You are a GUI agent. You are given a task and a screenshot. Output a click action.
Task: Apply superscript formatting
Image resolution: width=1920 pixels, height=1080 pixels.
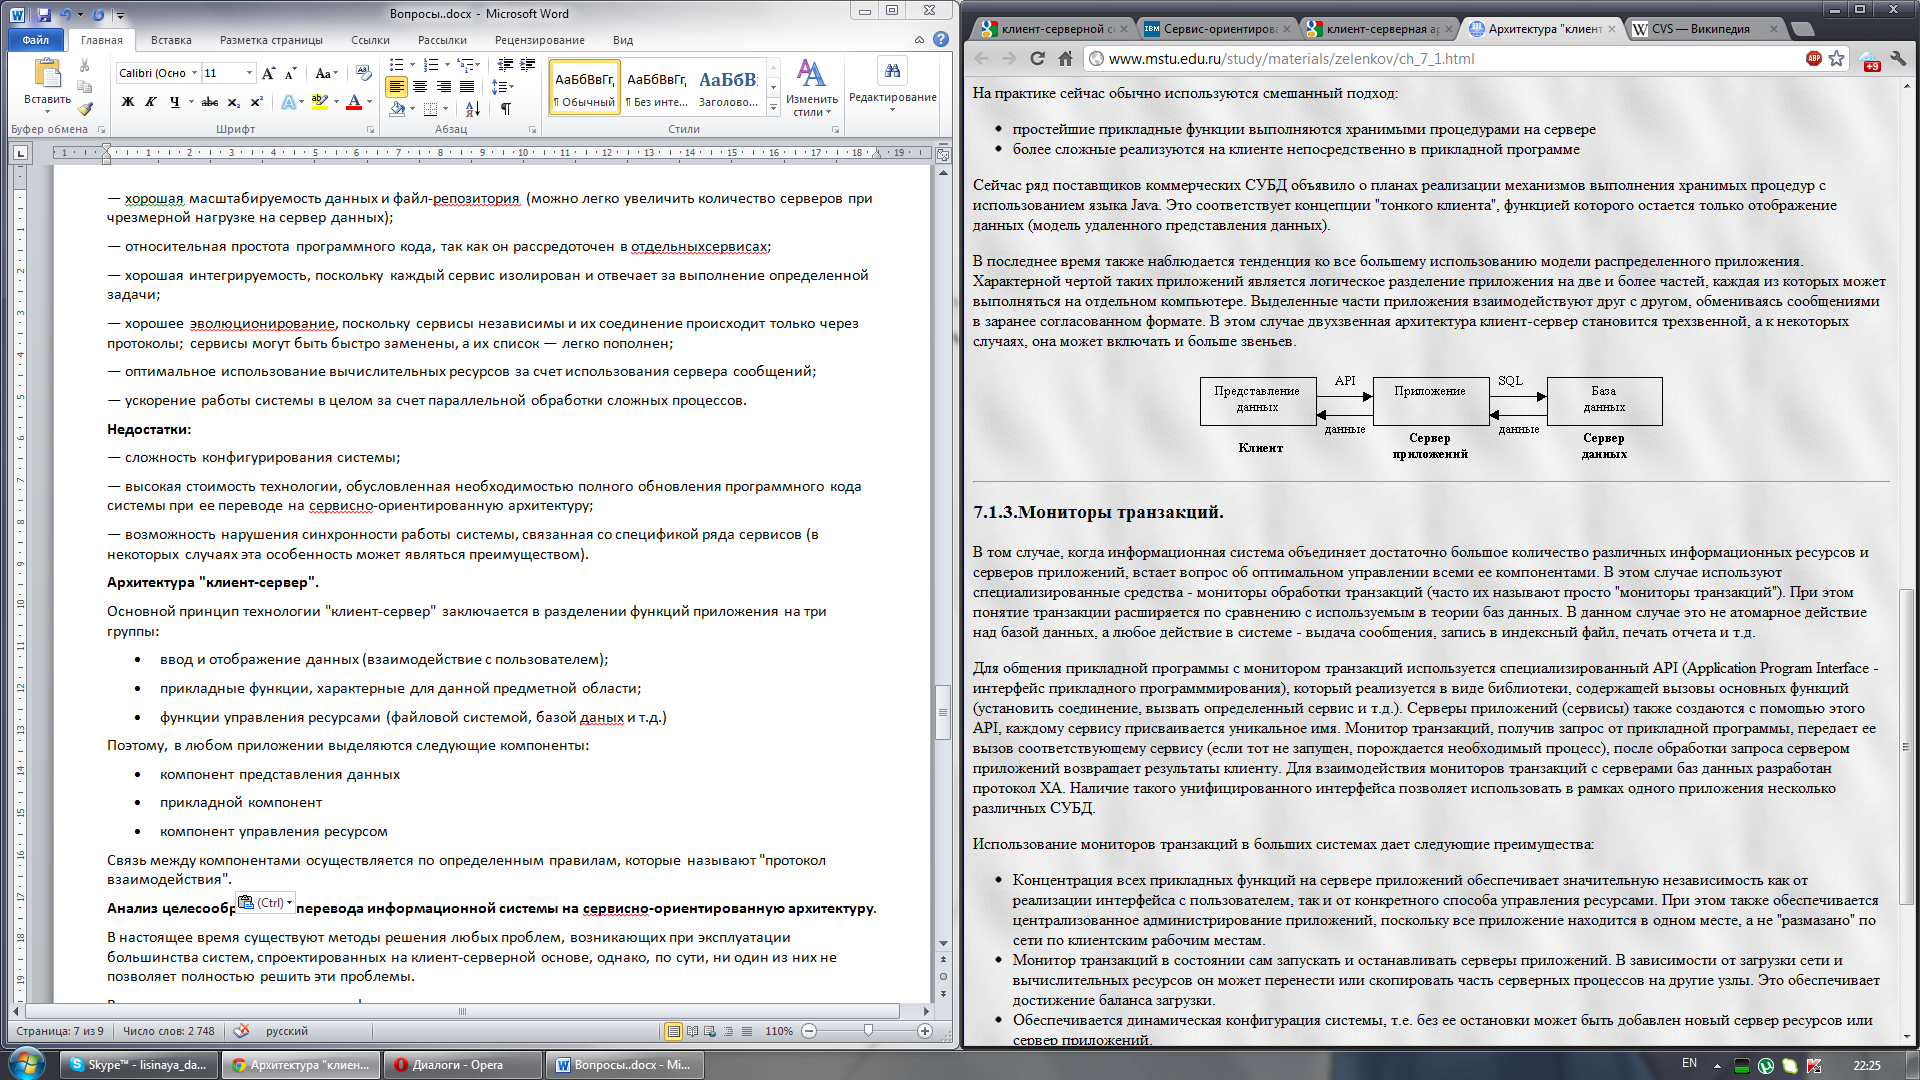pyautogui.click(x=256, y=102)
